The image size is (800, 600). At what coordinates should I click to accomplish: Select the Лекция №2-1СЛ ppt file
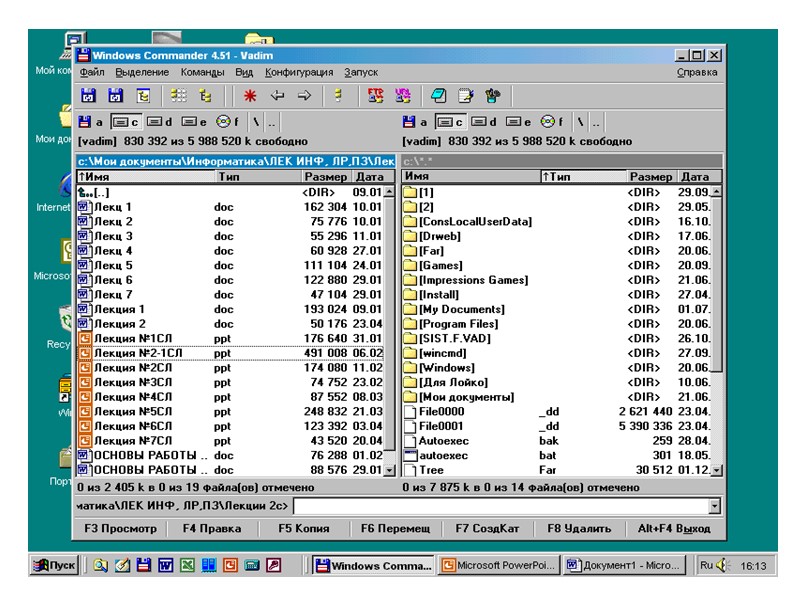140,353
